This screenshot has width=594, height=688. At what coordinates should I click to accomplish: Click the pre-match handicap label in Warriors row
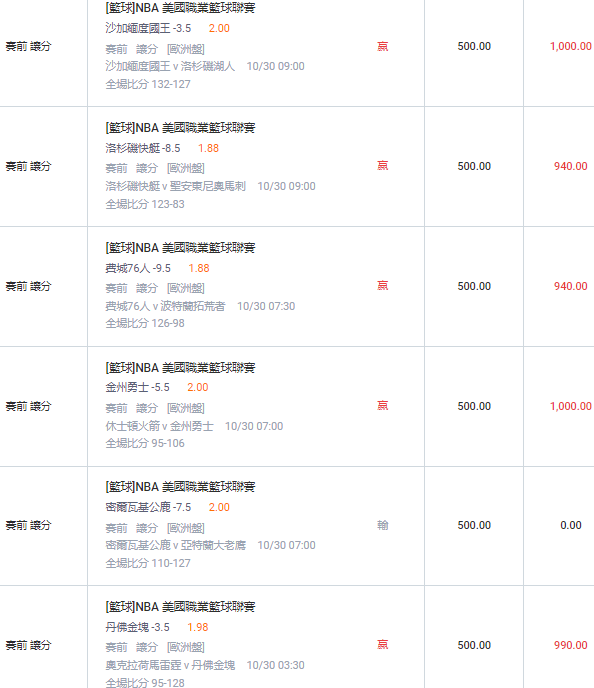(x=29, y=406)
